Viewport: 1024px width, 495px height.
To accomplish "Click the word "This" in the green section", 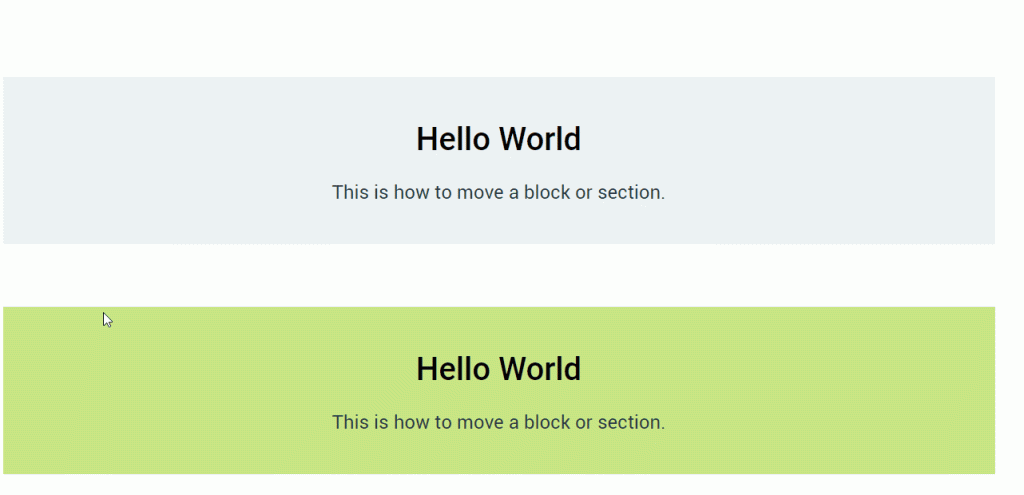I will pyautogui.click(x=350, y=422).
